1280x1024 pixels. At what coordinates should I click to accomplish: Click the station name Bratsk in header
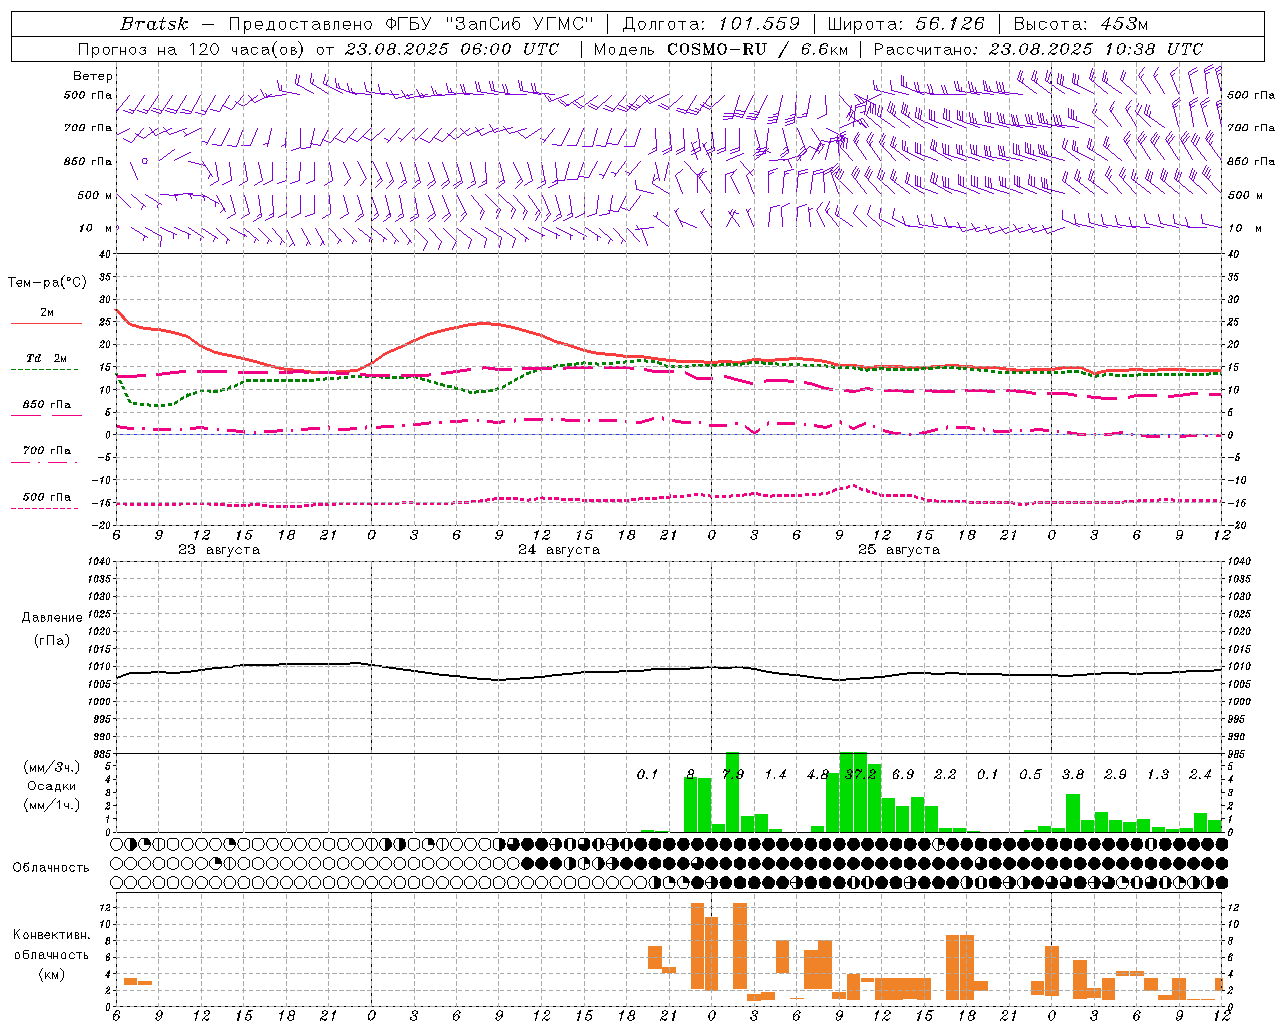154,24
